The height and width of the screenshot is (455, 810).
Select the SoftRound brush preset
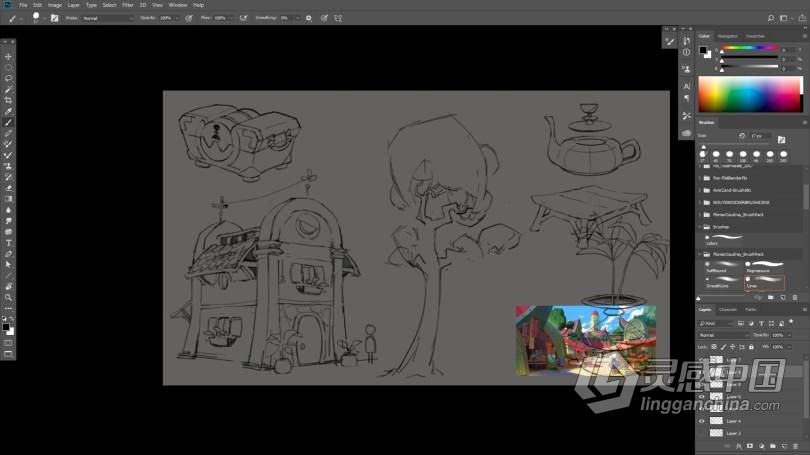coord(722,267)
